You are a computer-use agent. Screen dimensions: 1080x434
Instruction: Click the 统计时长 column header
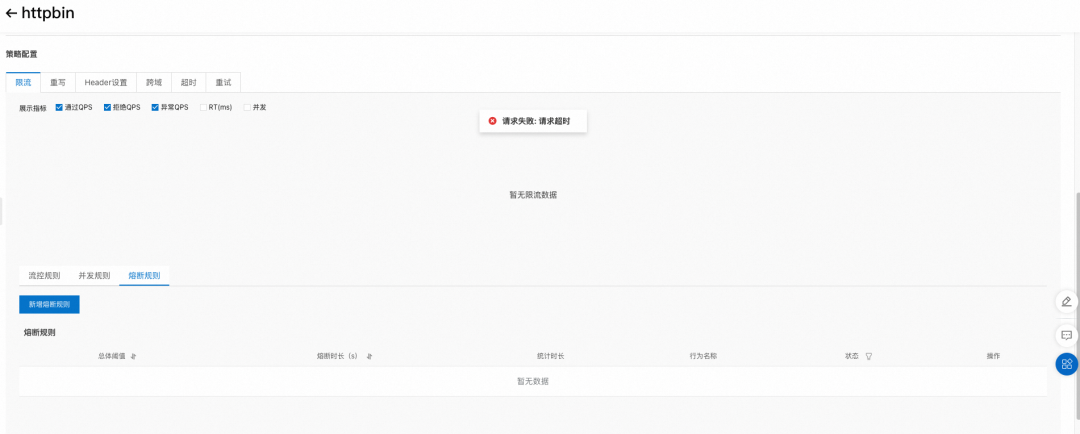click(551, 356)
